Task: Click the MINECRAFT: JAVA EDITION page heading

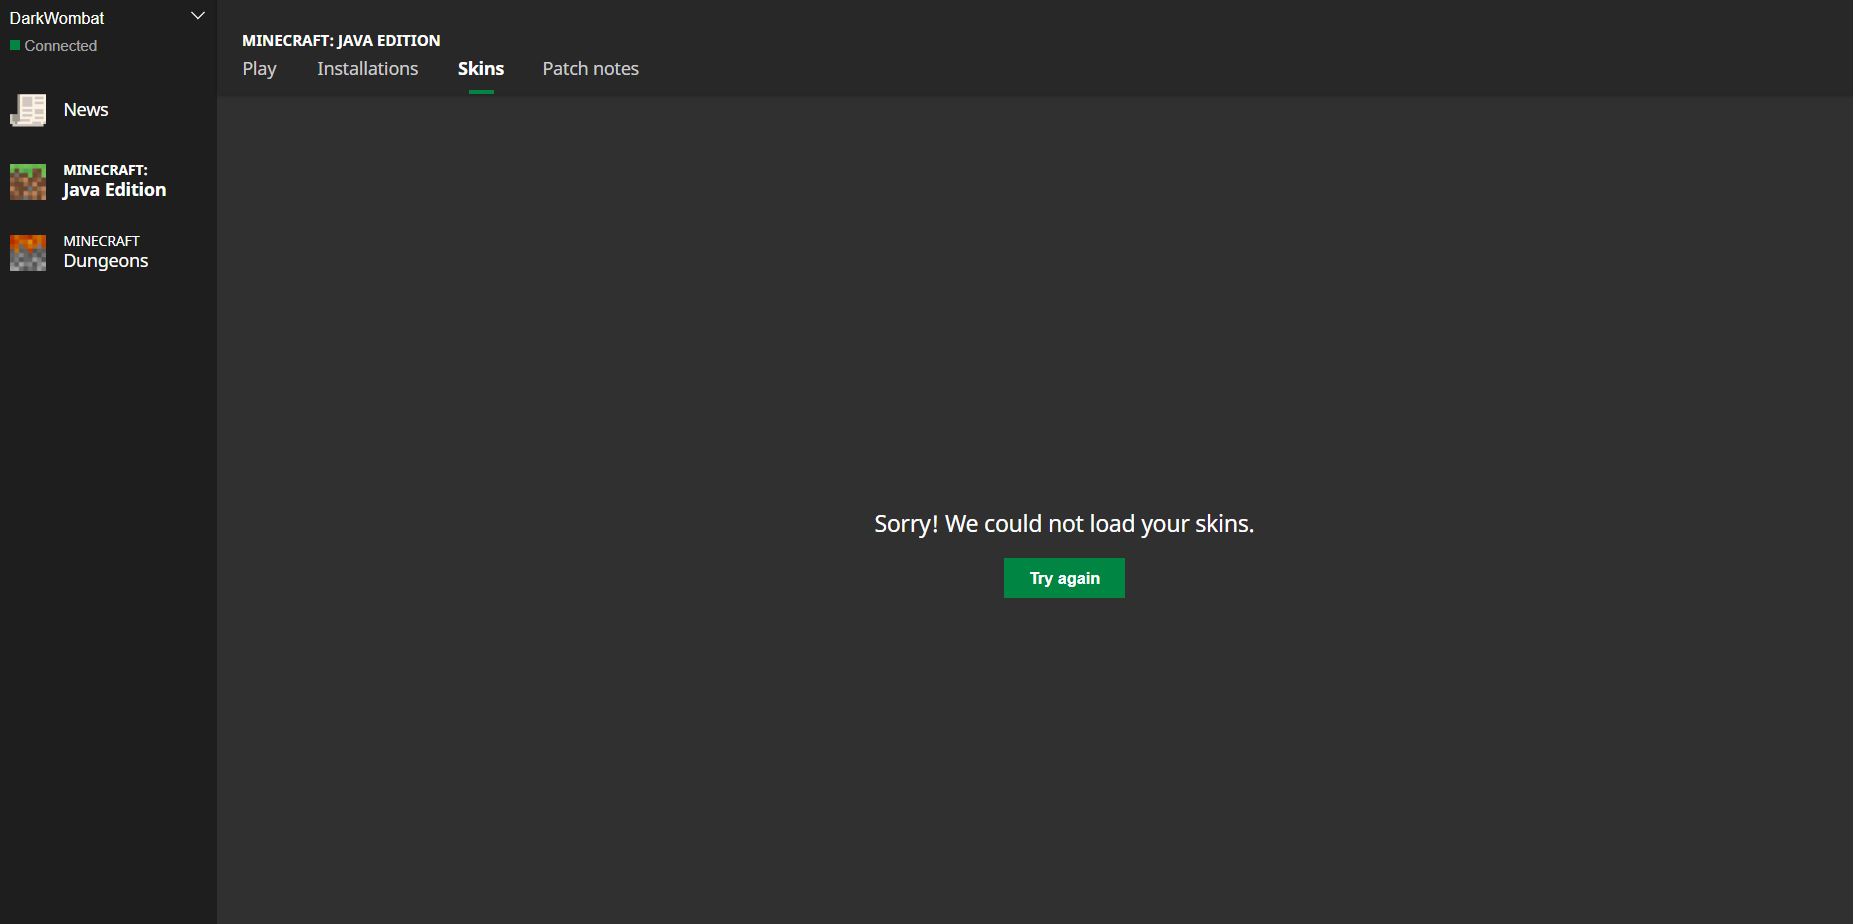Action: [x=341, y=41]
